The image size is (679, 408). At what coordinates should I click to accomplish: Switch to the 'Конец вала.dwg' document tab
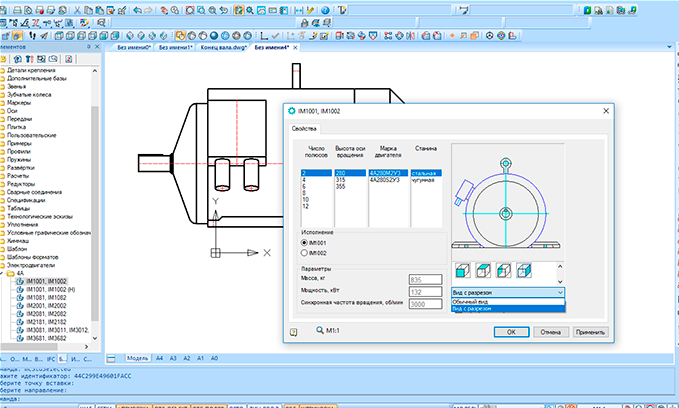point(223,48)
